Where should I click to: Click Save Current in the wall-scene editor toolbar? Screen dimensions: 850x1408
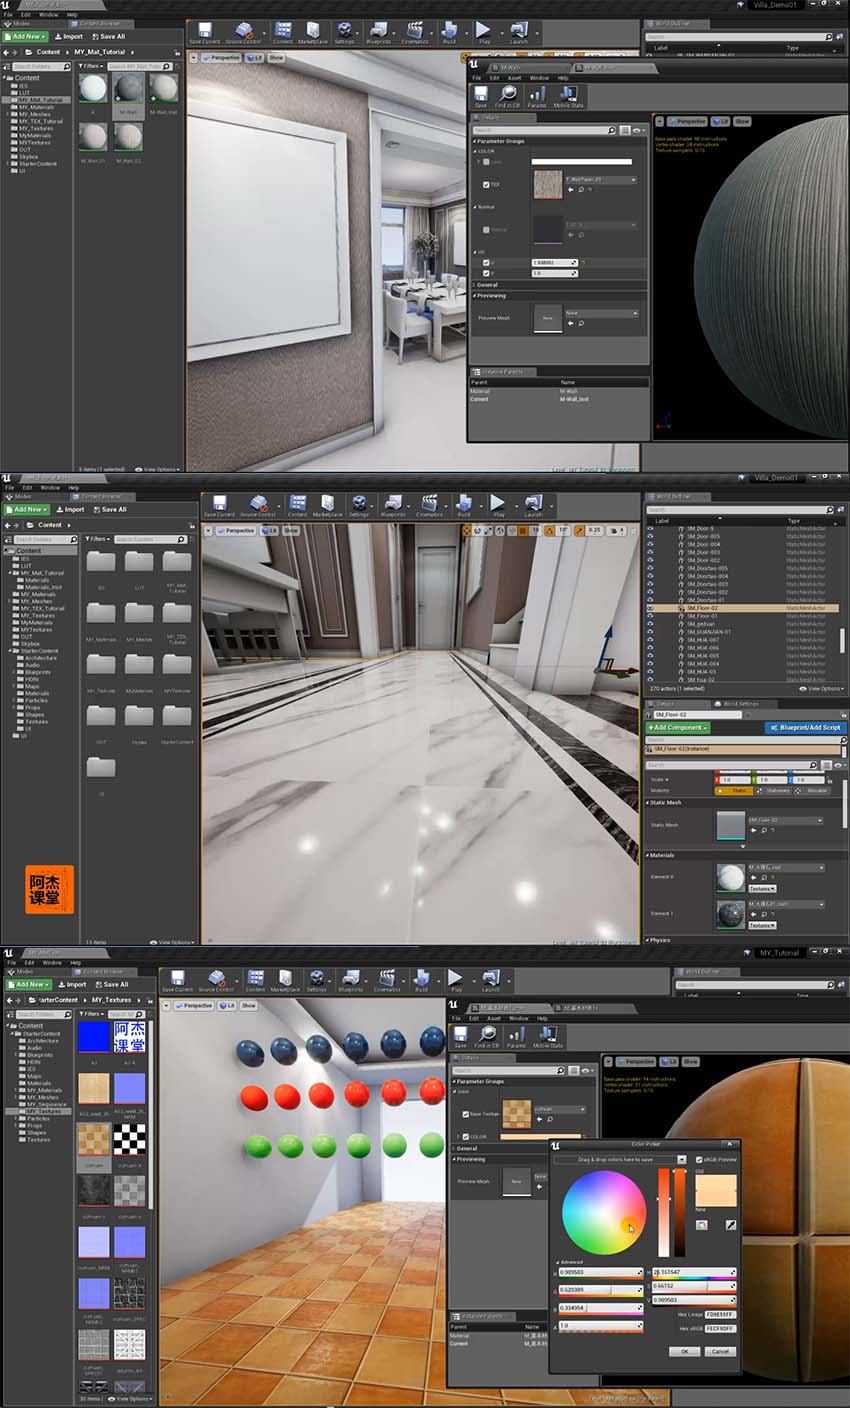204,33
